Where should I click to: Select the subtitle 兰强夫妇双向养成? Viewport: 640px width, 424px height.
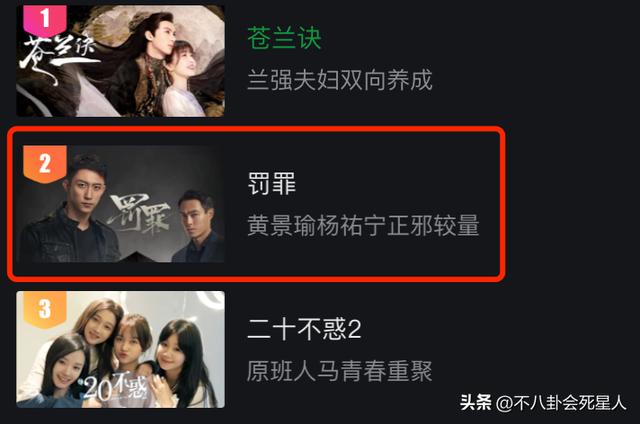pos(340,80)
